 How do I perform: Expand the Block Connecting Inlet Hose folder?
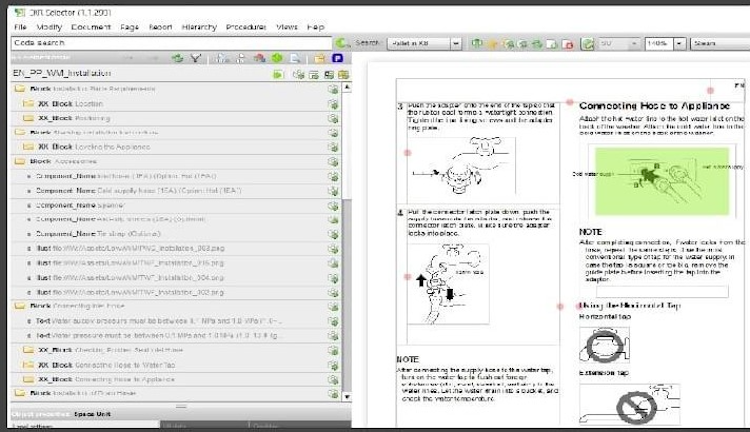coord(20,306)
